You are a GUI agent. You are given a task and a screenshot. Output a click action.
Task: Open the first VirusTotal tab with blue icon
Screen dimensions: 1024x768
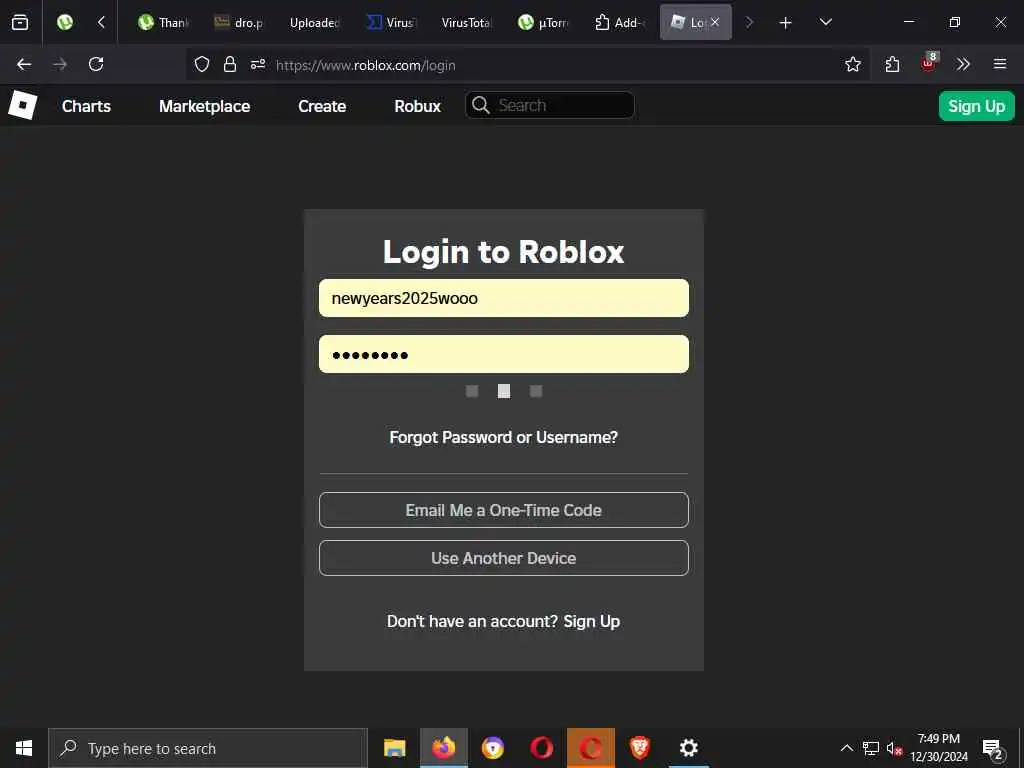click(391, 22)
